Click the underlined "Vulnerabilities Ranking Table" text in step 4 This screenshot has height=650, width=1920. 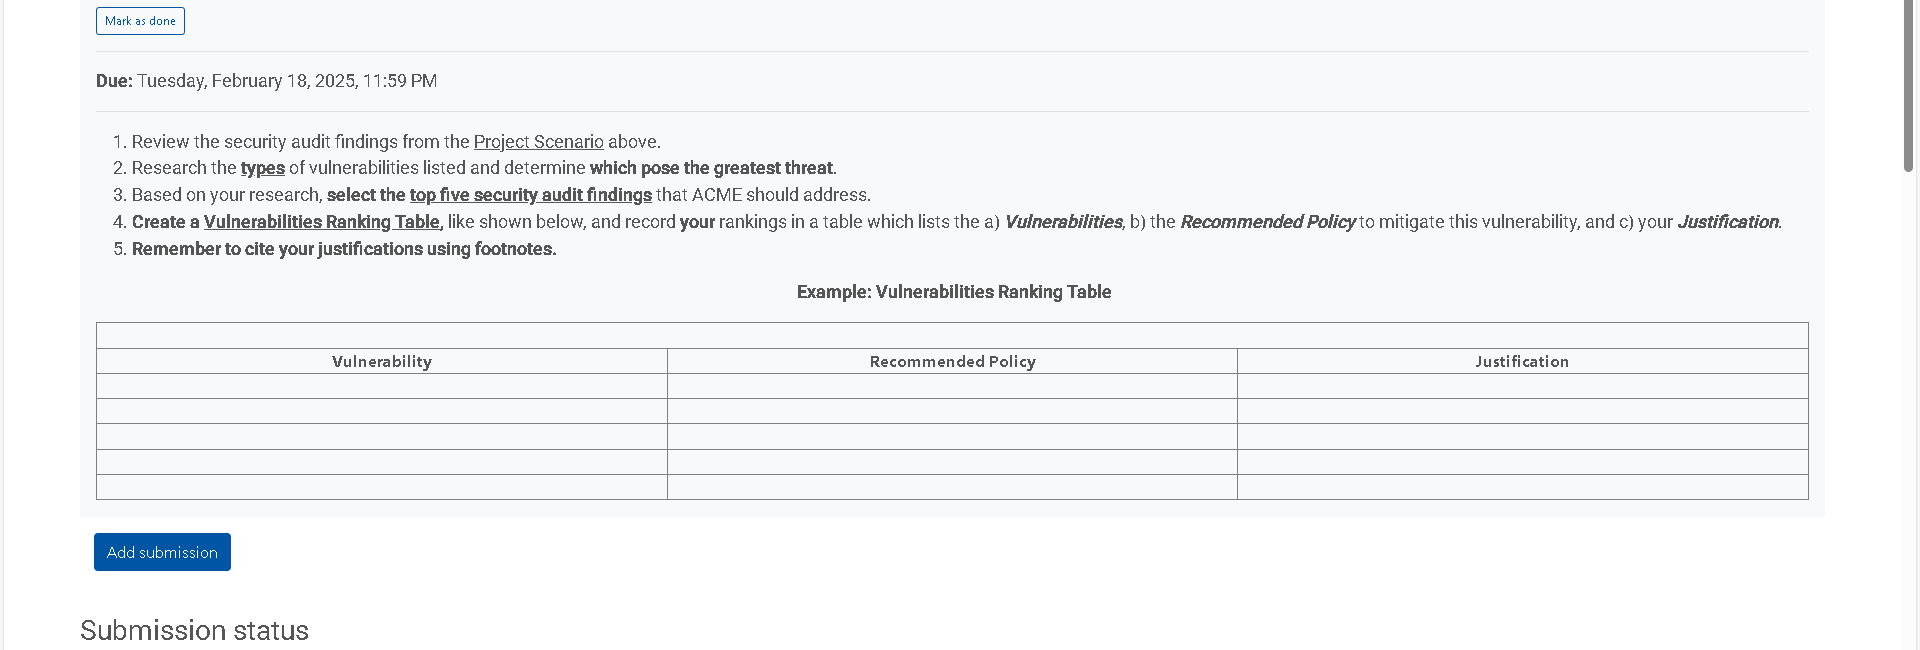point(321,222)
